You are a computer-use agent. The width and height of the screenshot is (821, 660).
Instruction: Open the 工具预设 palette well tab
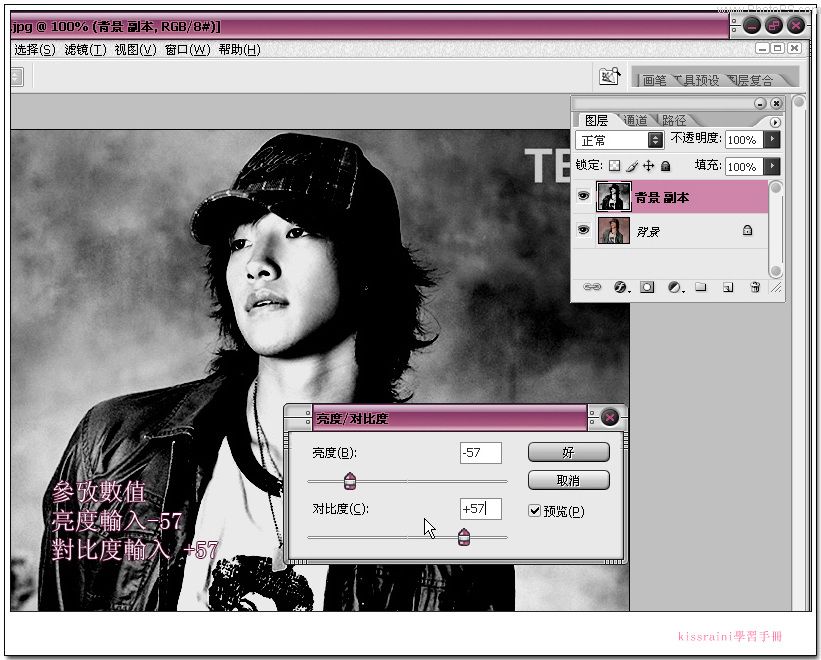point(698,80)
